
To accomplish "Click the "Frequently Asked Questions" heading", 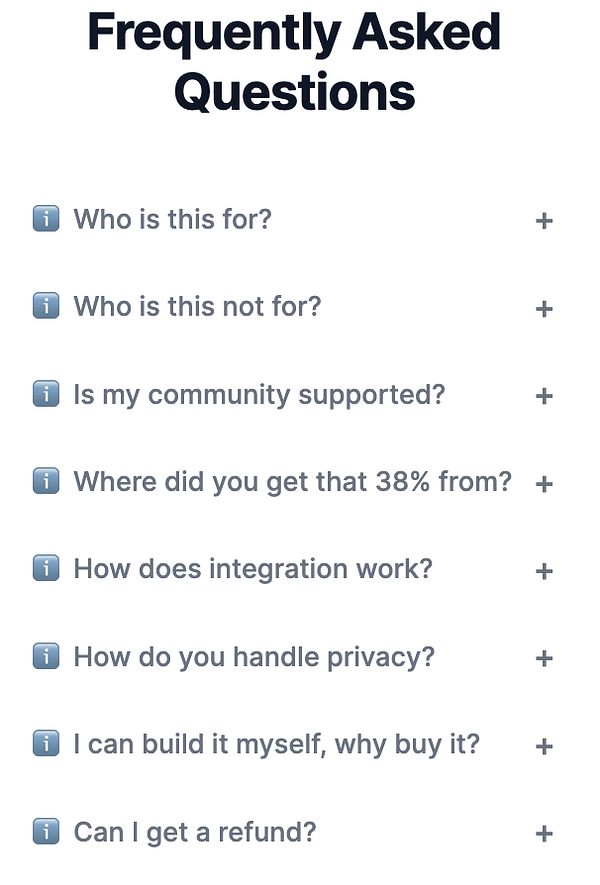I will (x=294, y=62).
